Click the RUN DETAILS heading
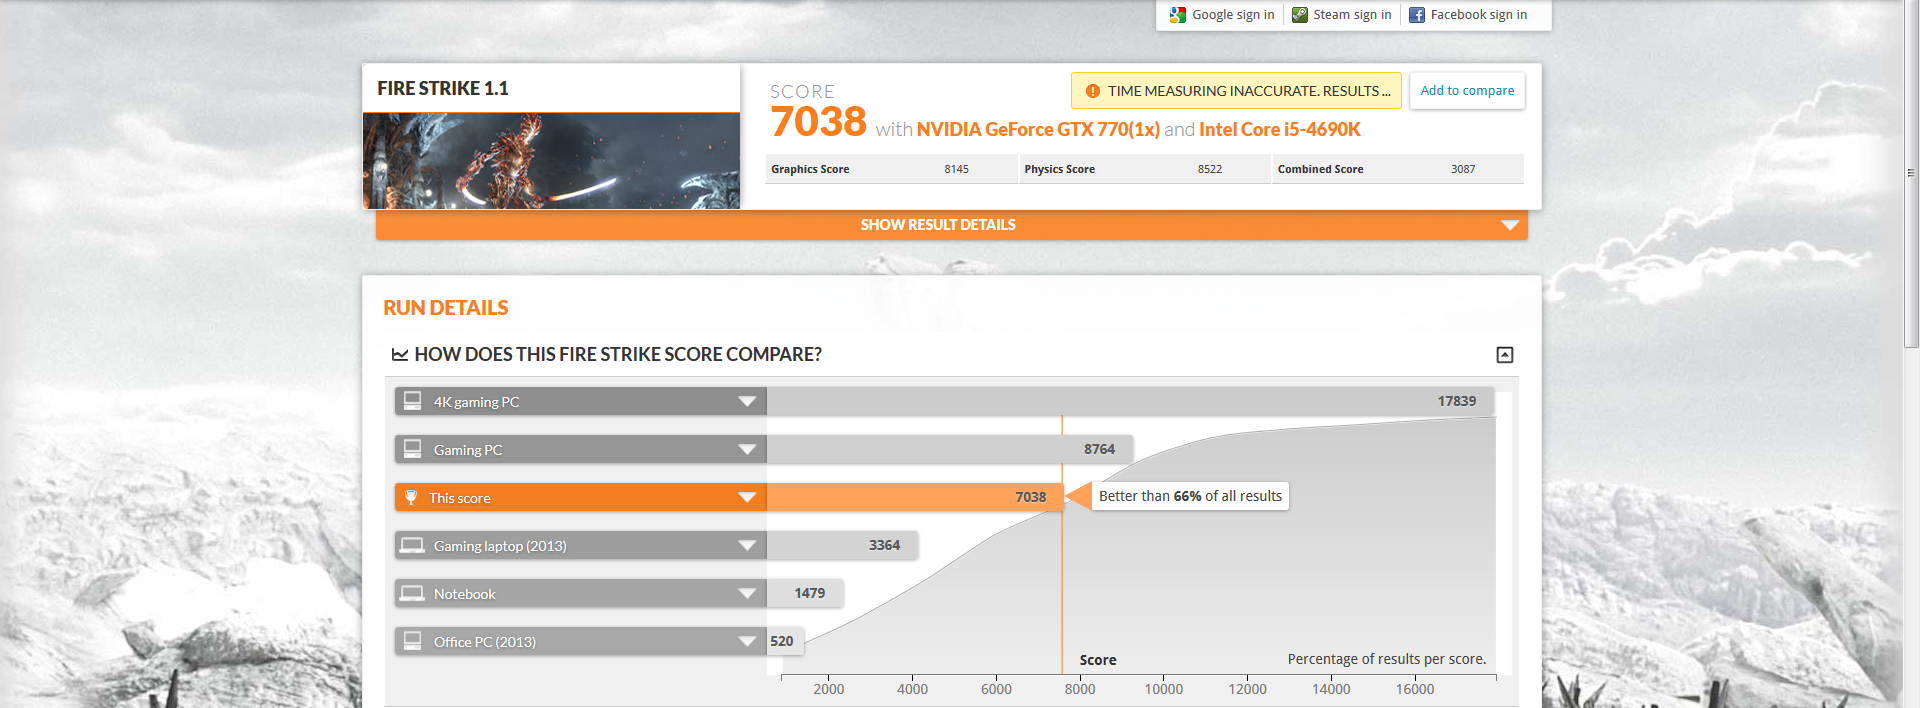 pyautogui.click(x=446, y=308)
